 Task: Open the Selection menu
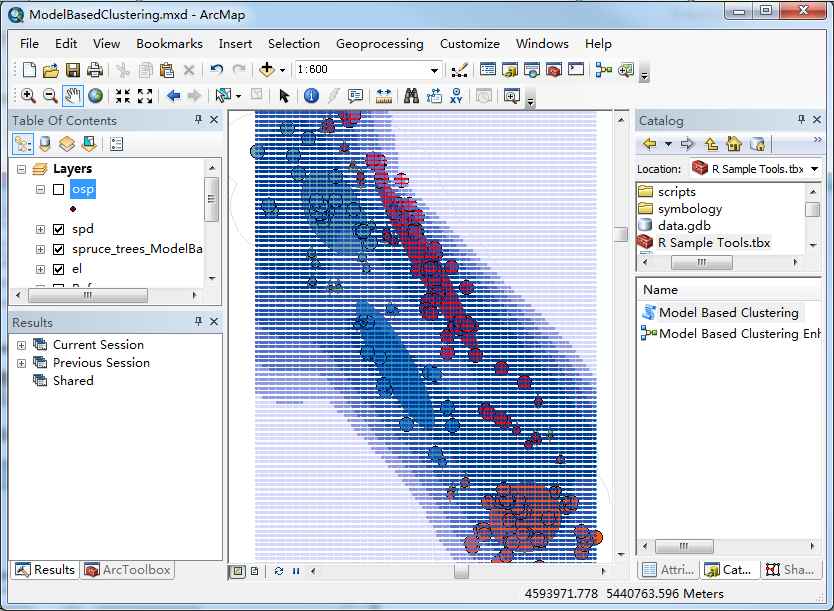294,44
